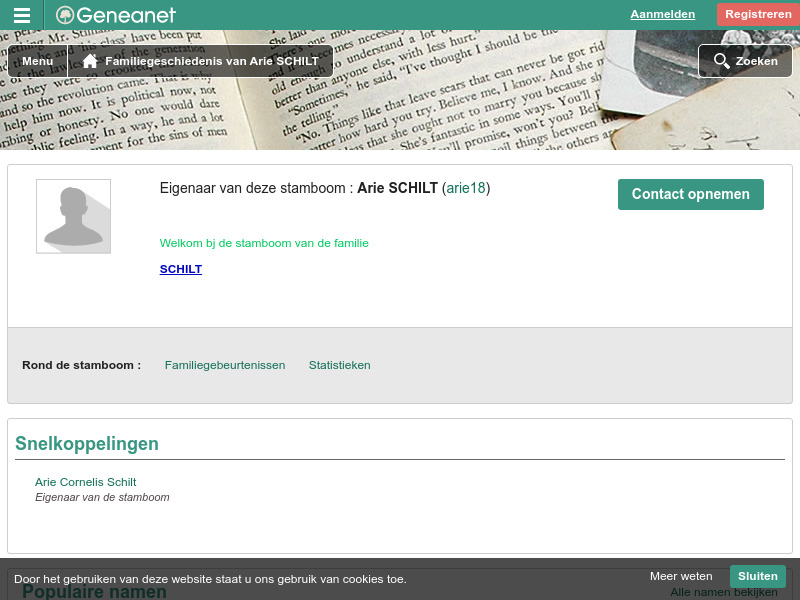The image size is (800, 600).
Task: Click the Aanmelden sign-in link
Action: point(662,14)
